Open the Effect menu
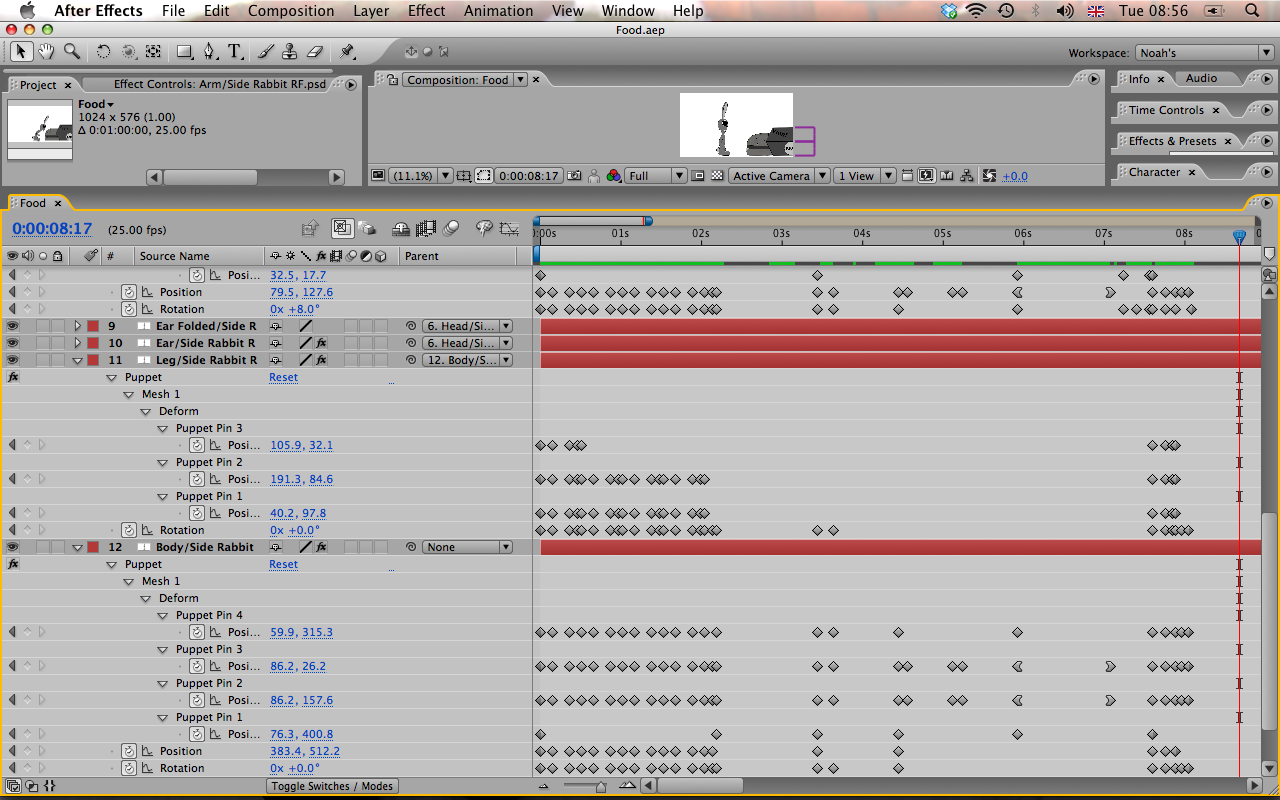The width and height of the screenshot is (1280, 800). [426, 11]
